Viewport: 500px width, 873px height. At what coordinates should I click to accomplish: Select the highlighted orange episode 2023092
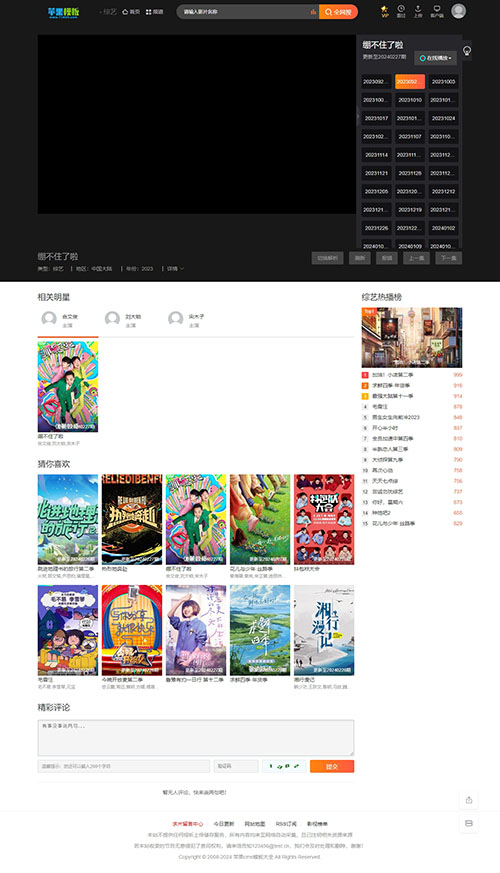[x=410, y=81]
